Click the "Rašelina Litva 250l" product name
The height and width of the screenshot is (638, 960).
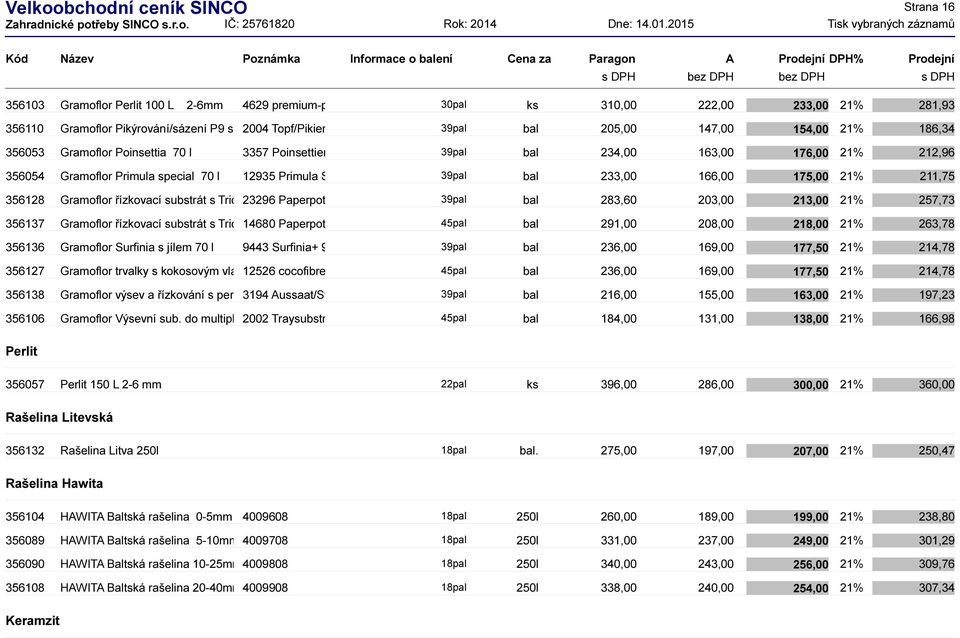pyautogui.click(x=110, y=451)
